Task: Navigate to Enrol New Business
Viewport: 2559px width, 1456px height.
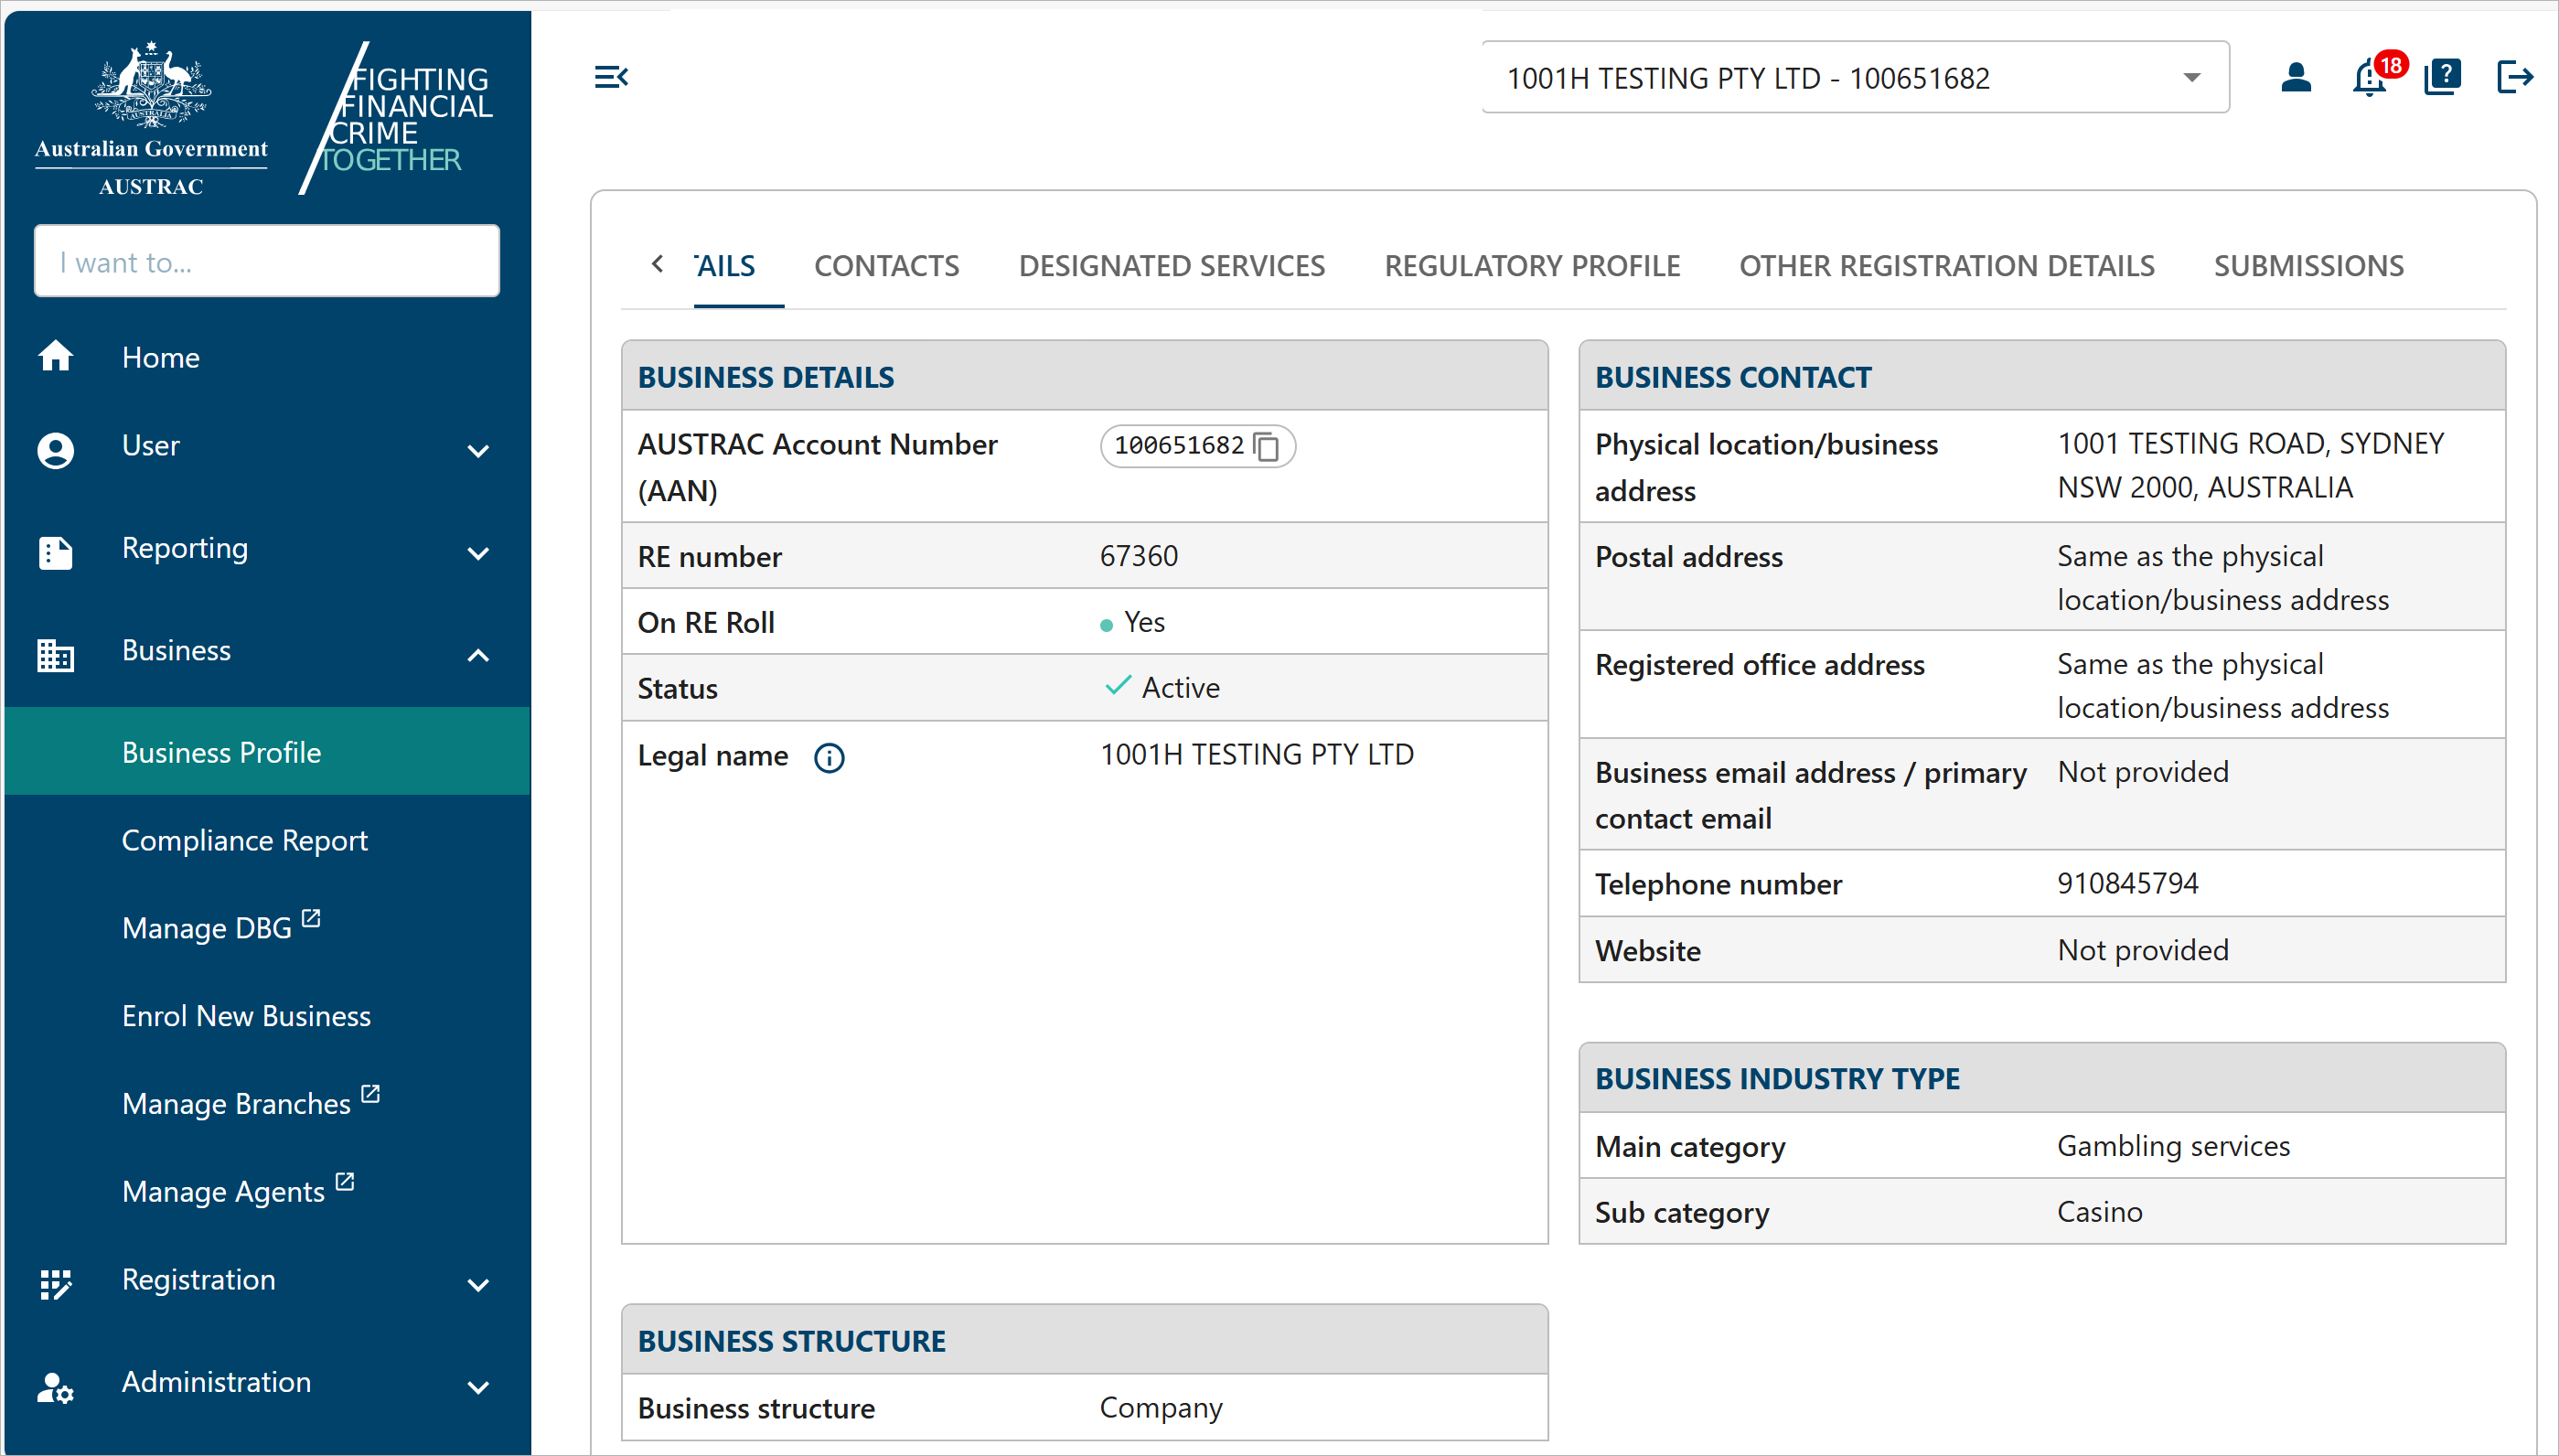Action: coord(246,1015)
